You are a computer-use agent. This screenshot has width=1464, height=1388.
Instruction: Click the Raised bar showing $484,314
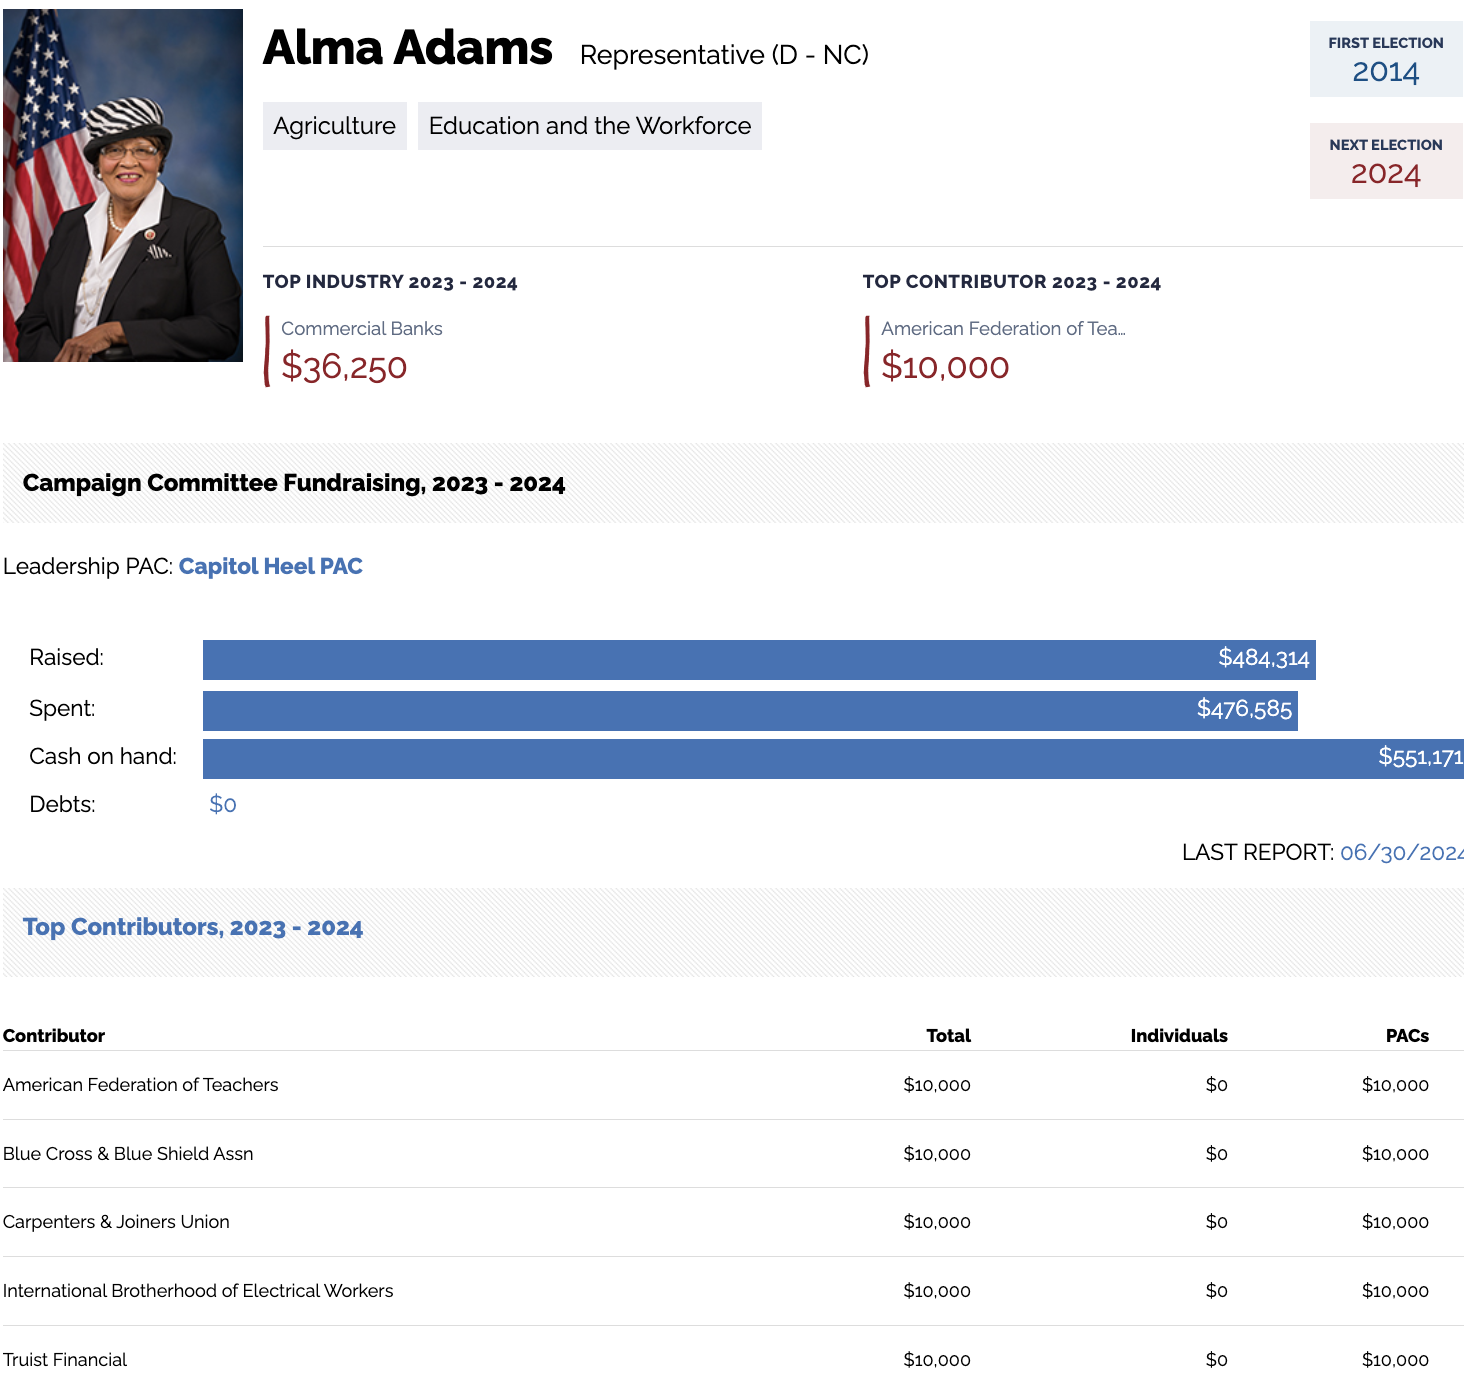click(759, 660)
